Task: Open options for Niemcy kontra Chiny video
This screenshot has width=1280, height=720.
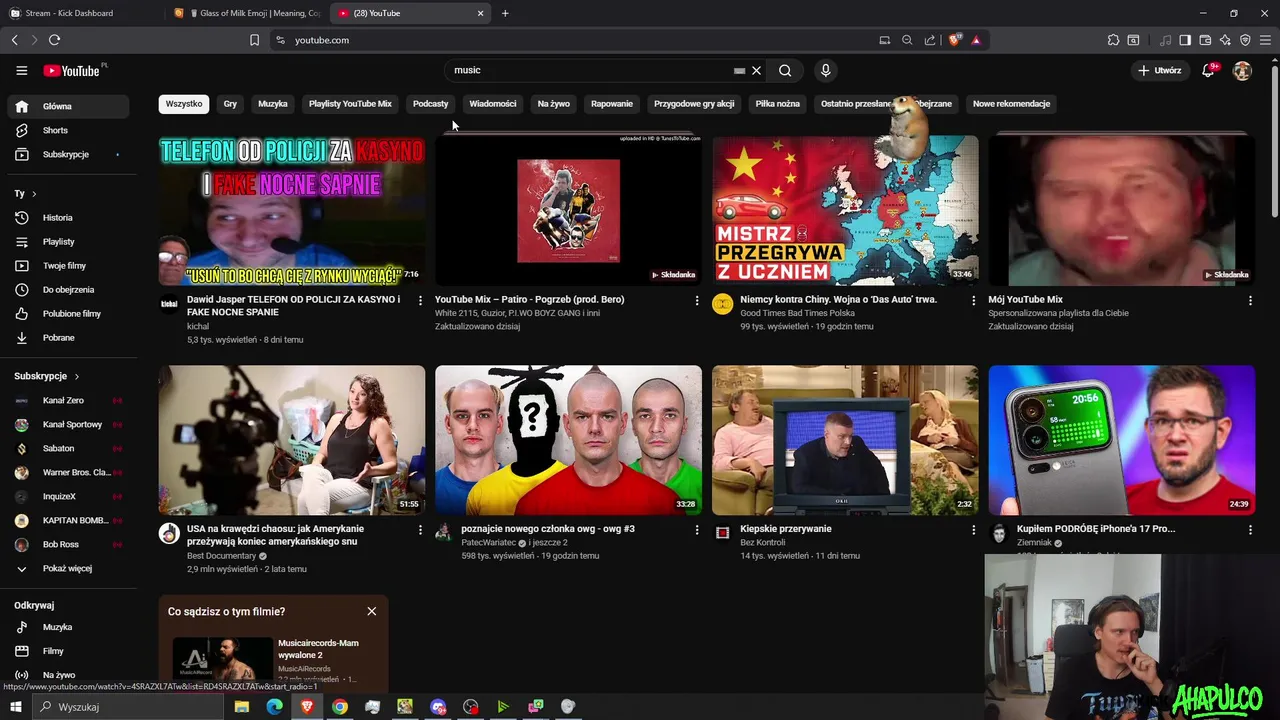Action: tap(973, 300)
